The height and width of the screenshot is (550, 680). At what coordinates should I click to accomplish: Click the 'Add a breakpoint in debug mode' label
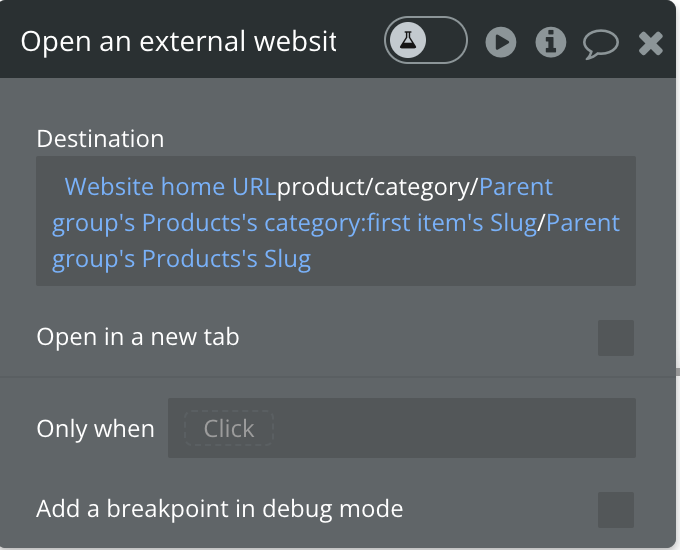coord(220,509)
